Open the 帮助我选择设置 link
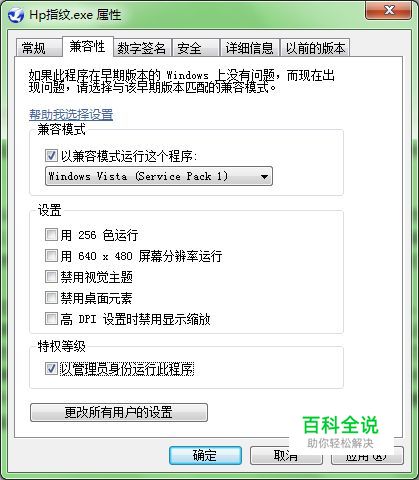Viewport: 419px width, 480px height. pyautogui.click(x=71, y=115)
